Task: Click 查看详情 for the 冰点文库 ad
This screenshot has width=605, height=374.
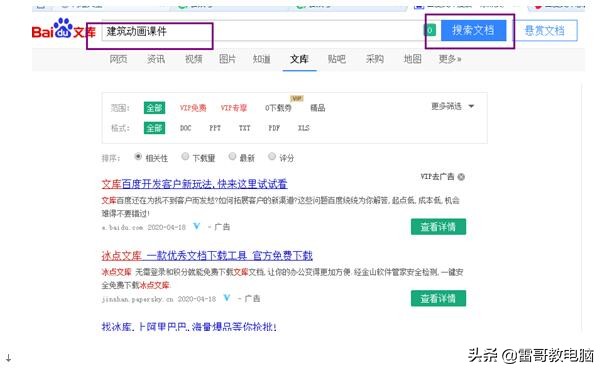Action: click(438, 298)
